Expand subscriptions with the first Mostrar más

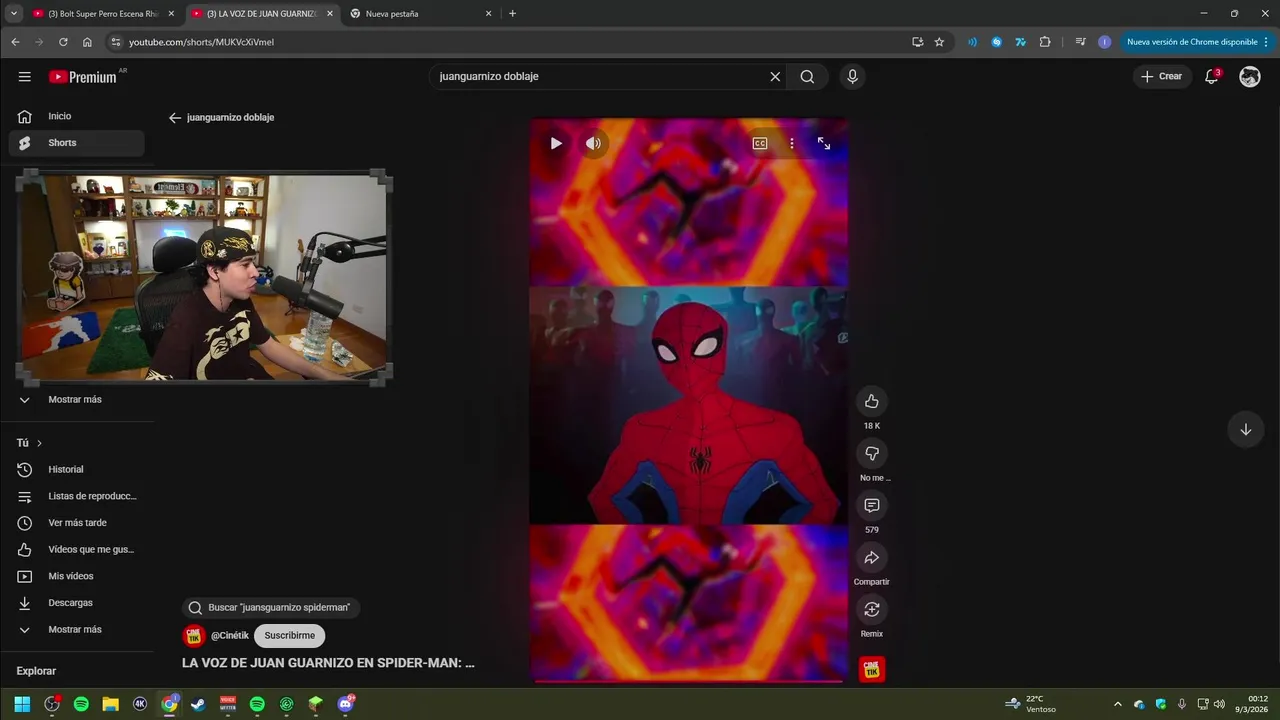76,399
